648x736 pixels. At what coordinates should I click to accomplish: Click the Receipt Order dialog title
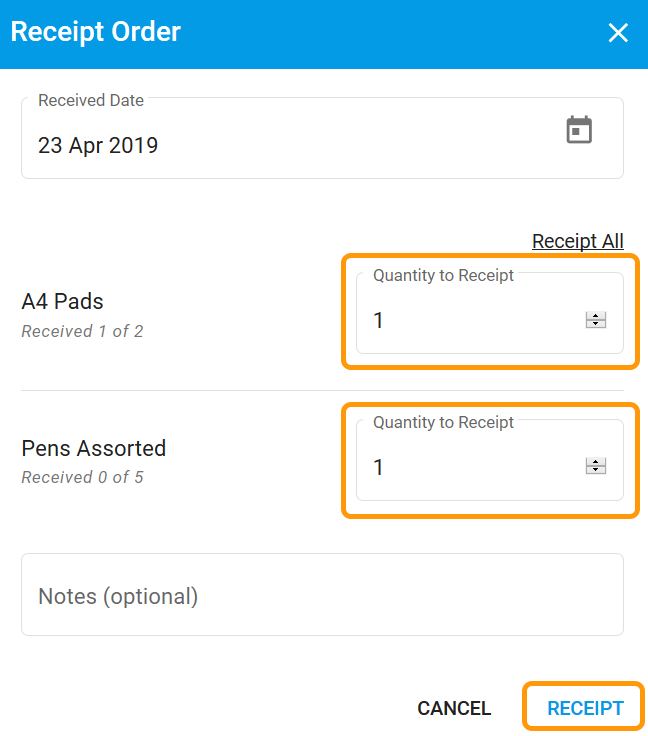[96, 32]
